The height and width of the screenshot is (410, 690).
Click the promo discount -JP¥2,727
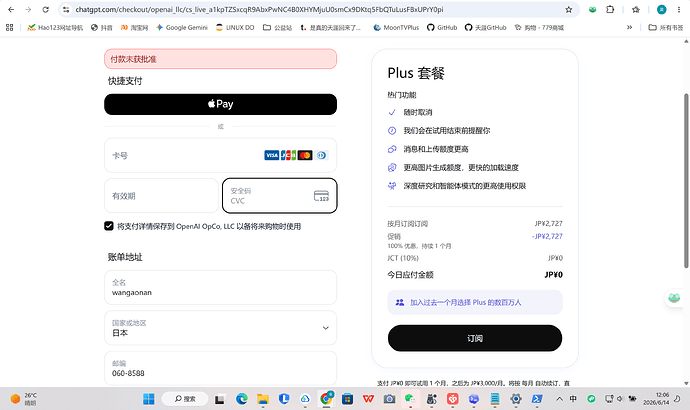point(547,236)
